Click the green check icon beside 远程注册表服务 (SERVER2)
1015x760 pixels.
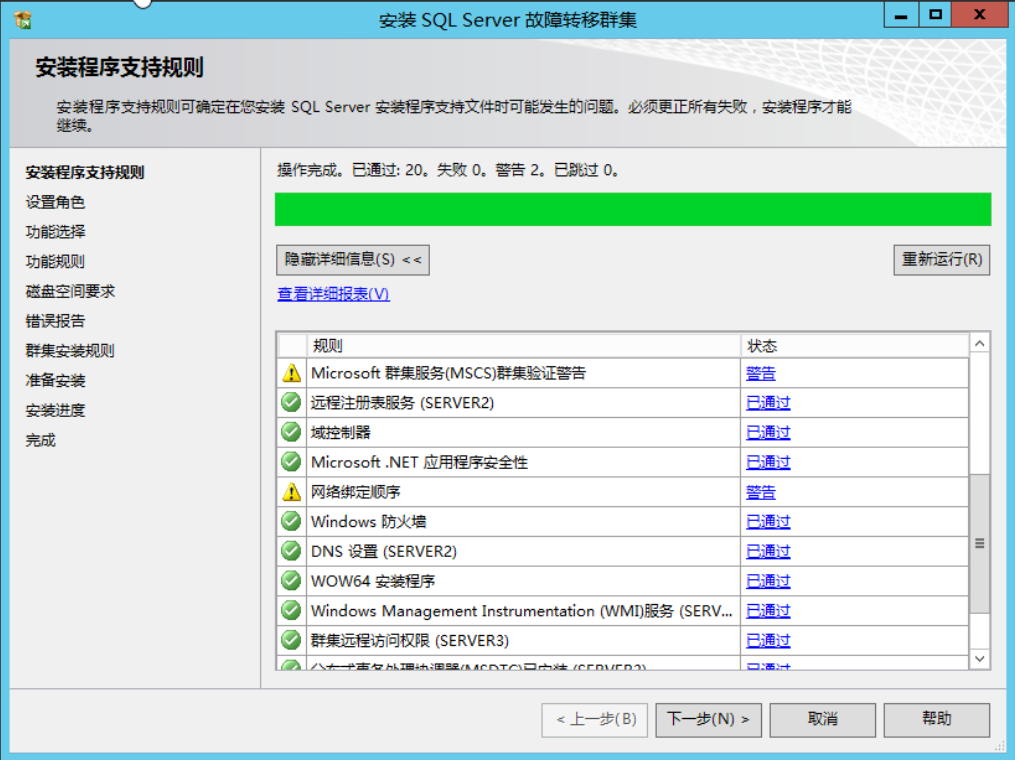(x=291, y=403)
